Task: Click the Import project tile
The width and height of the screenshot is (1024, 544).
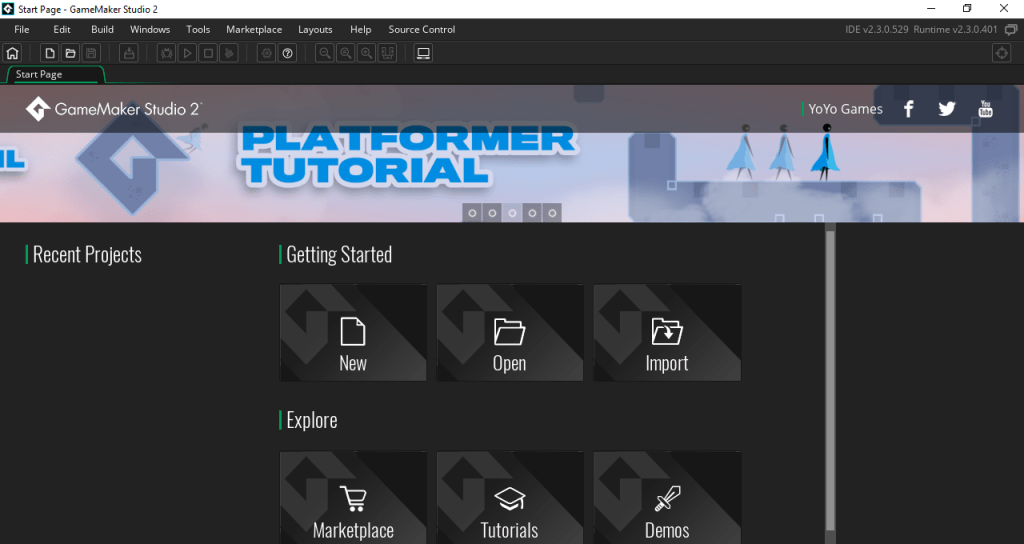Action: [x=667, y=333]
